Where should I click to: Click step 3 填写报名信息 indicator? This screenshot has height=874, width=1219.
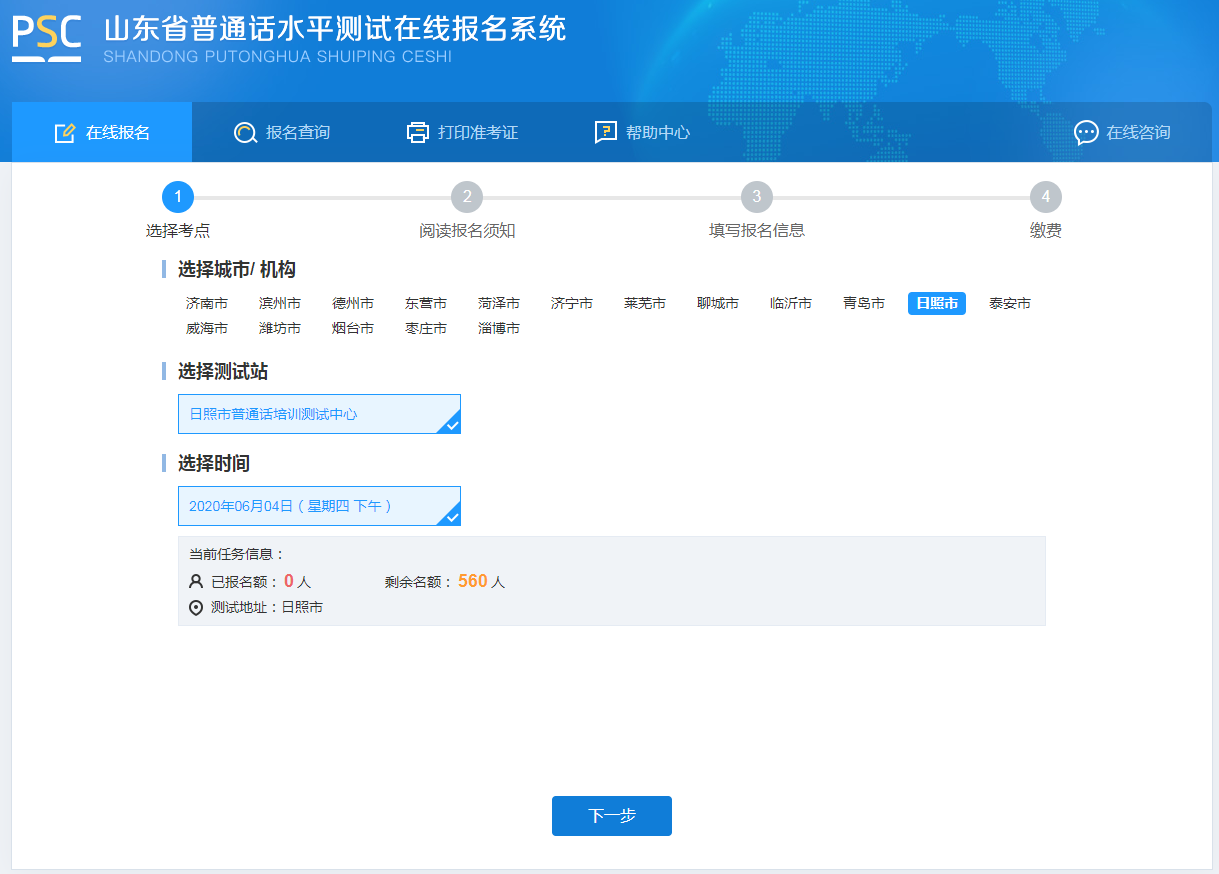click(x=756, y=197)
